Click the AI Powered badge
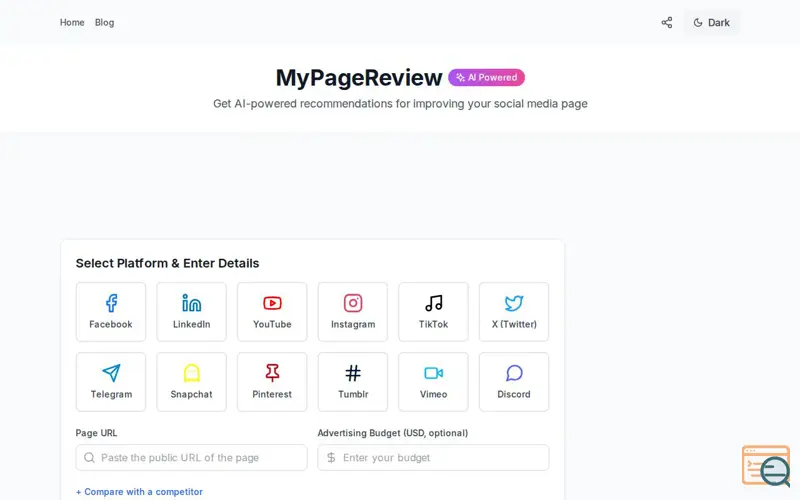The image size is (800, 500). (487, 78)
